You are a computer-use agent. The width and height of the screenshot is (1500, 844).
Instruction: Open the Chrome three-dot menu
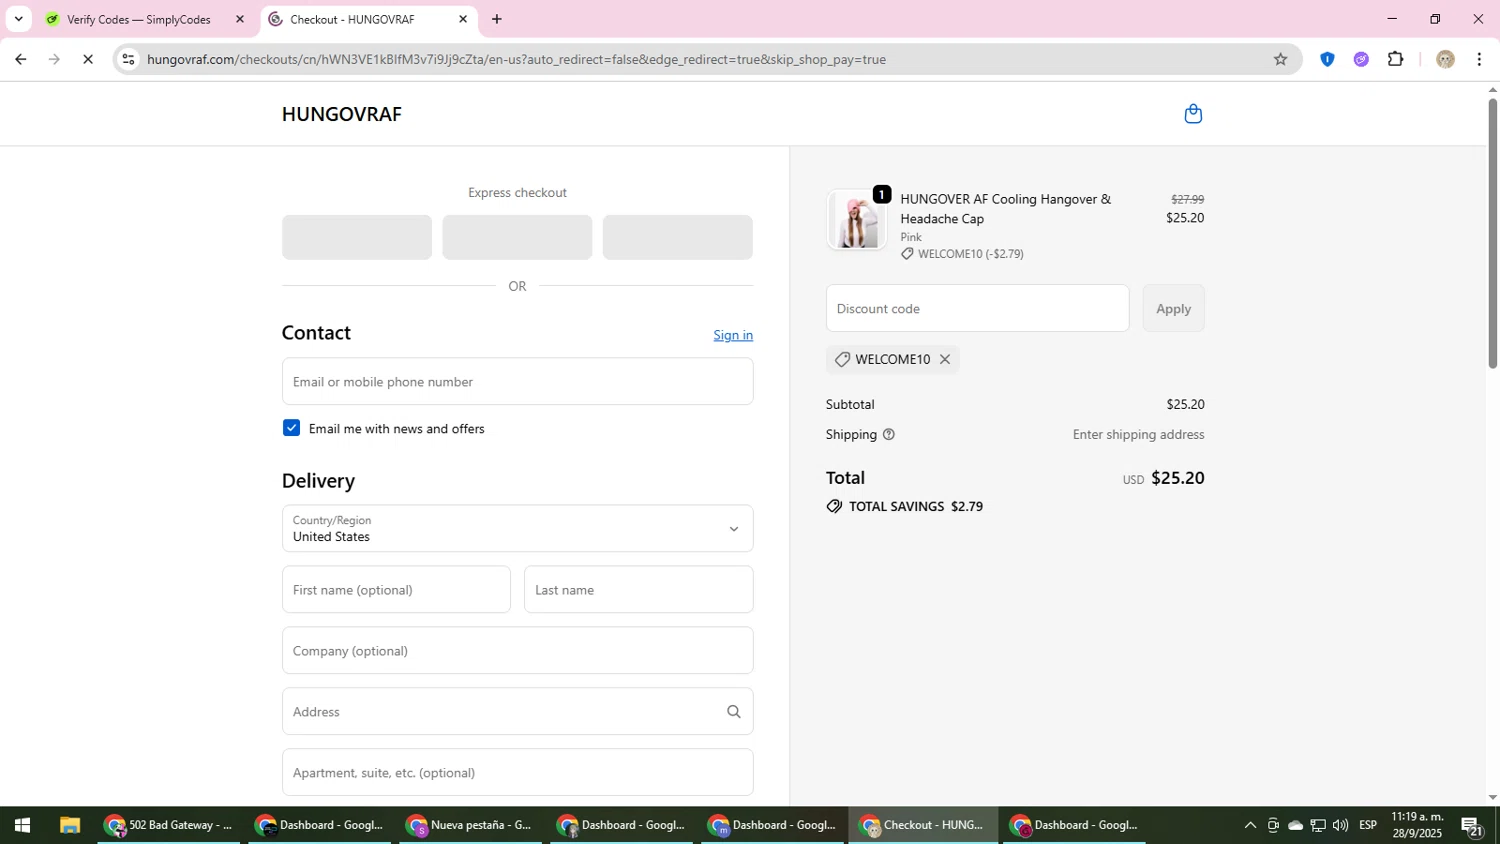pos(1479,59)
